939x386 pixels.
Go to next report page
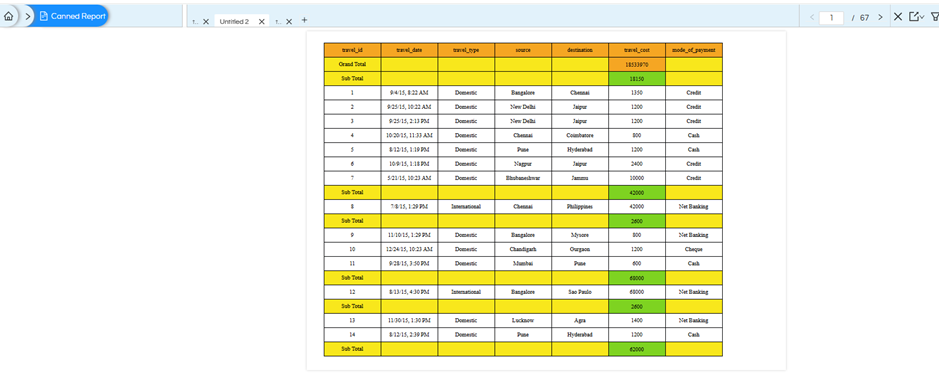click(x=880, y=17)
